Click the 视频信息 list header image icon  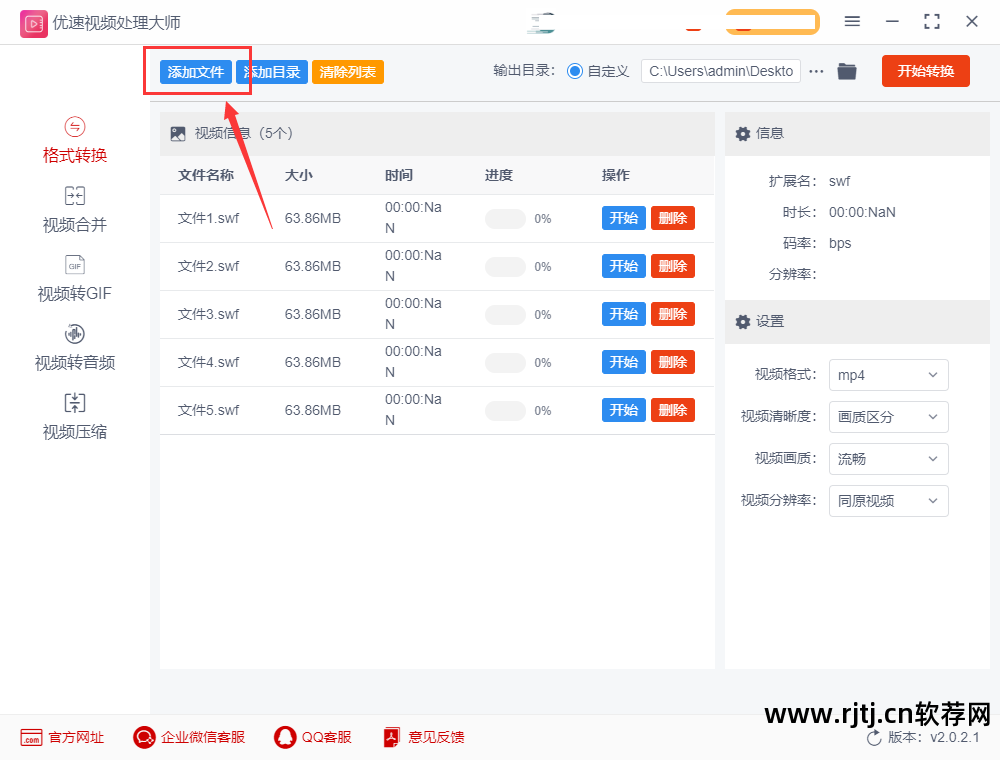tap(178, 134)
